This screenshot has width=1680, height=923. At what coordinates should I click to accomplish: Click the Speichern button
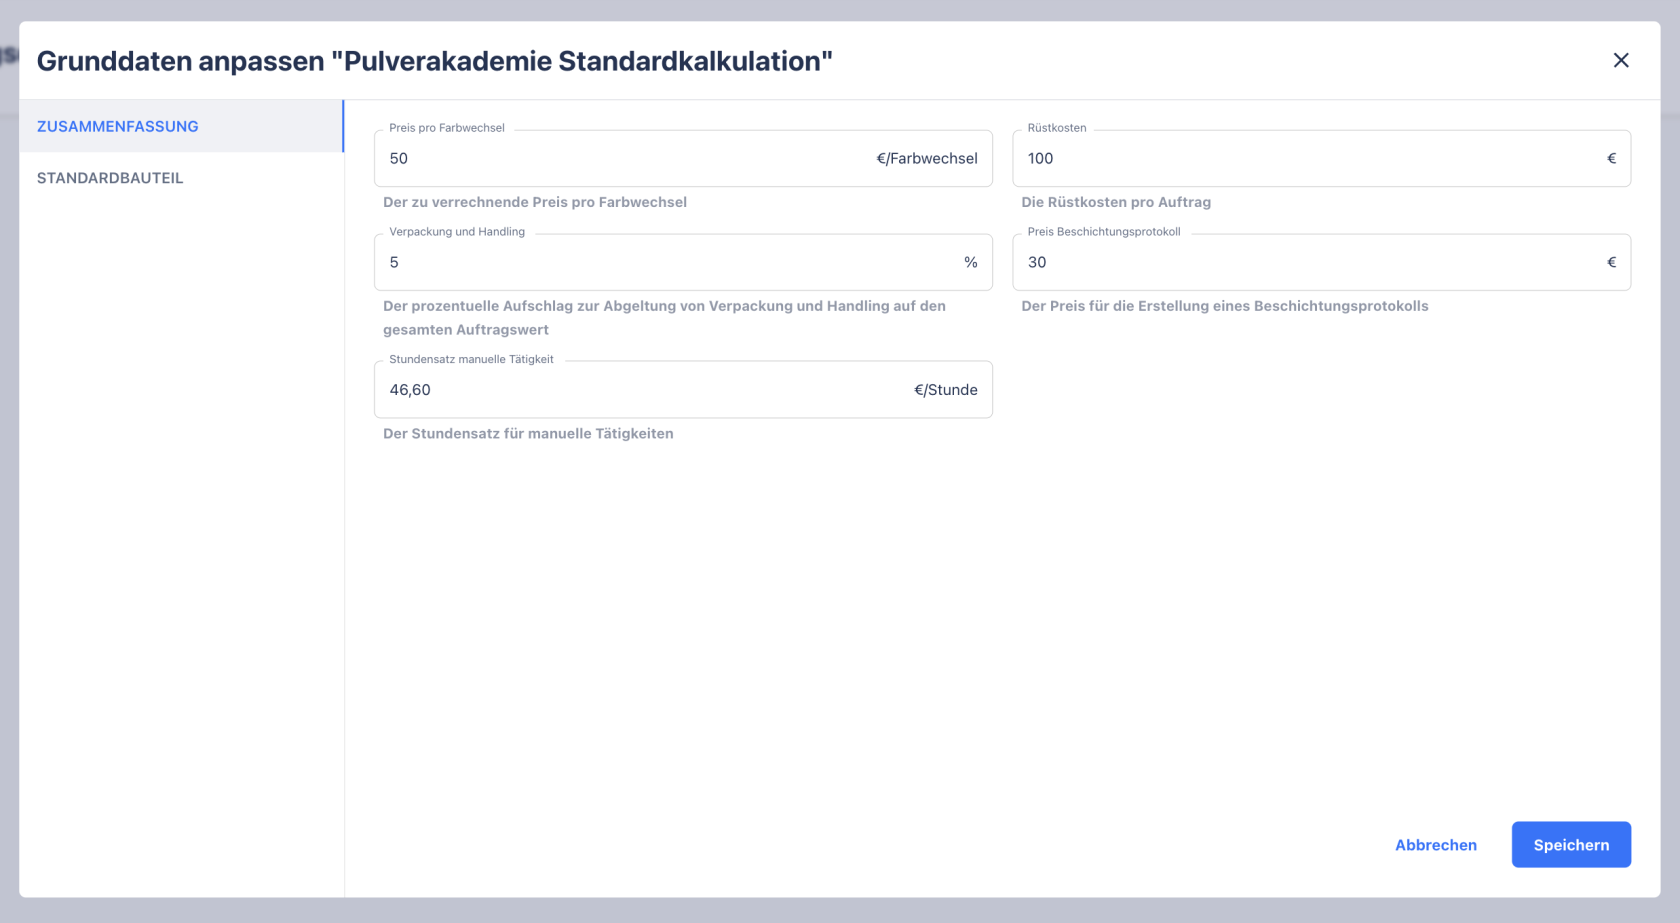pyautogui.click(x=1571, y=845)
